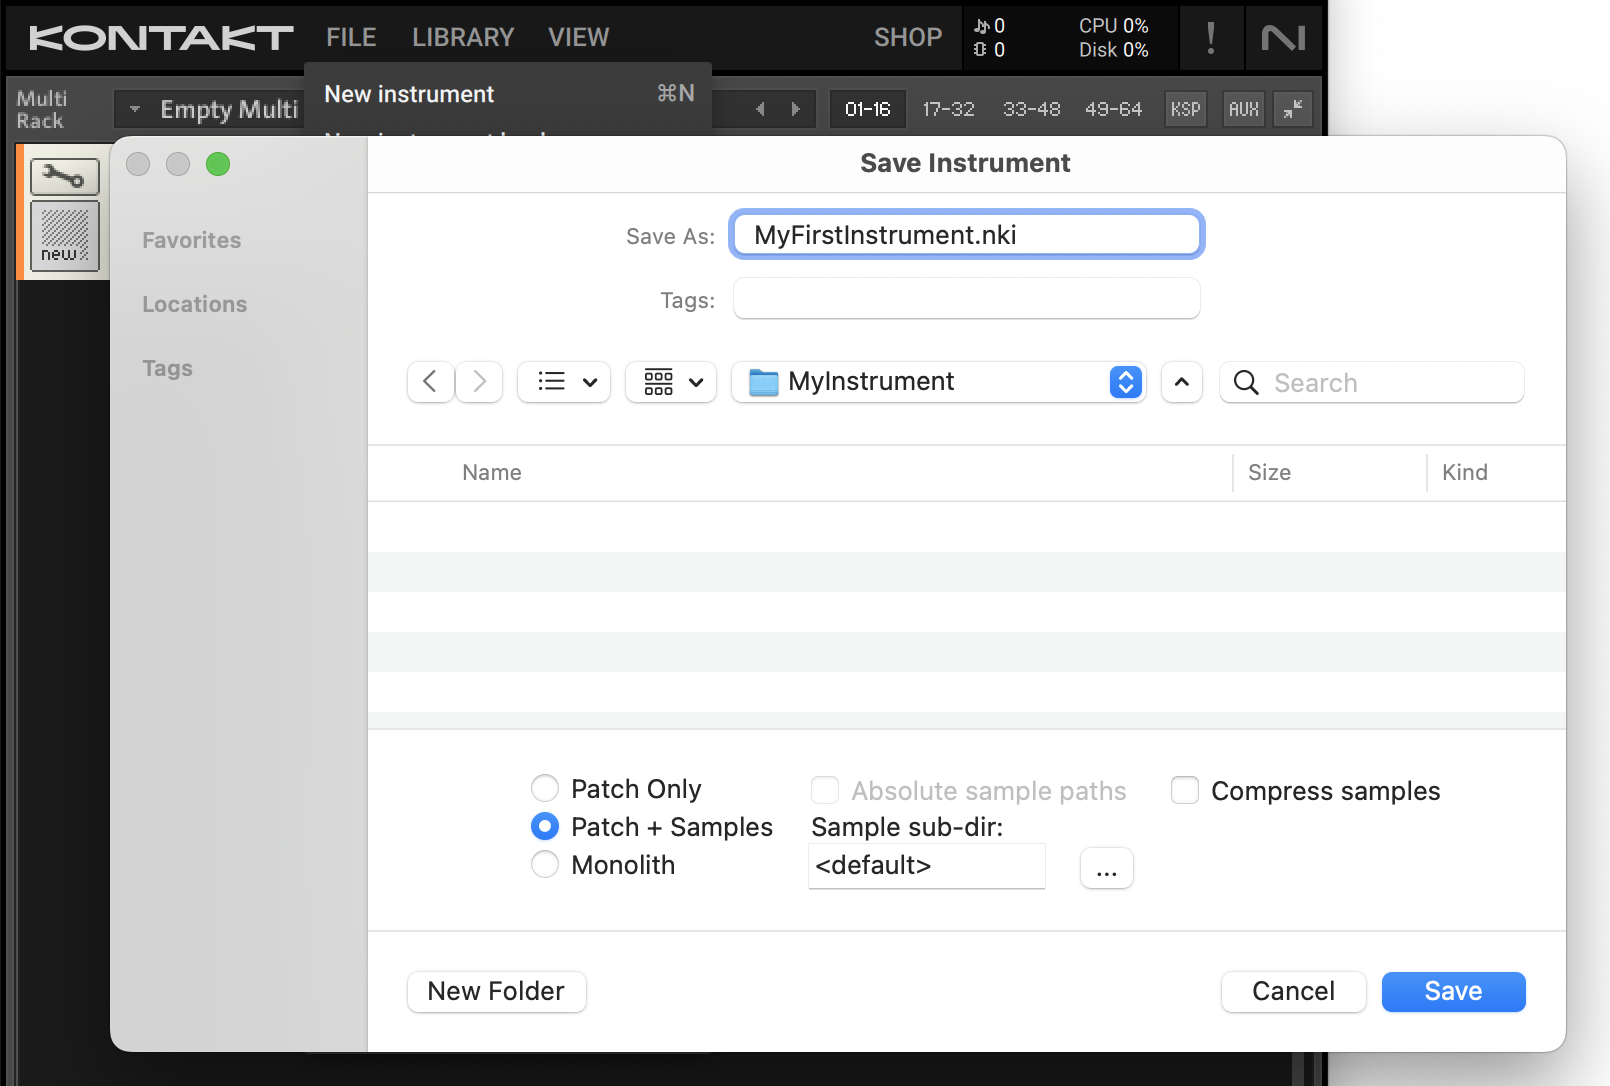This screenshot has width=1610, height=1086.
Task: Click the Native Instruments NI logo
Action: [x=1284, y=38]
